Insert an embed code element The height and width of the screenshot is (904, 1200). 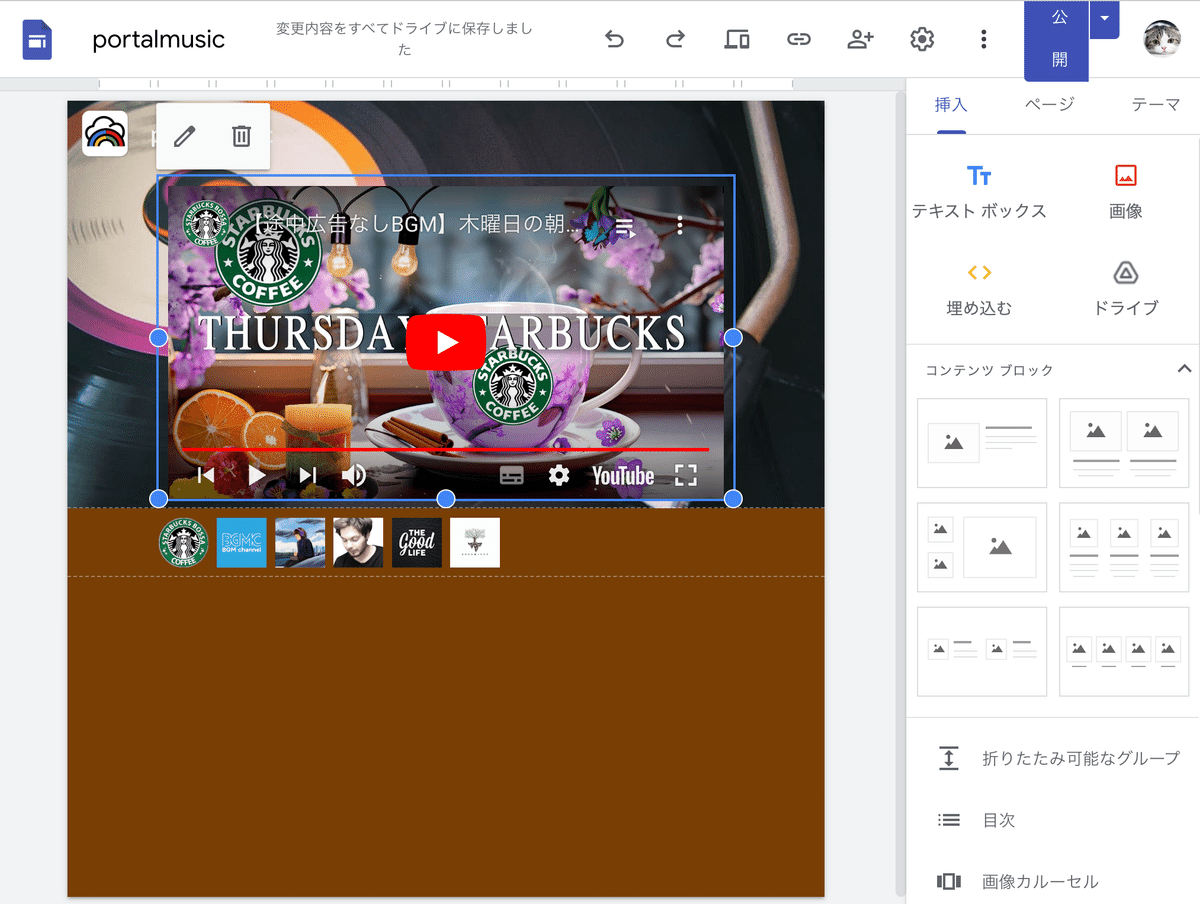[979, 289]
